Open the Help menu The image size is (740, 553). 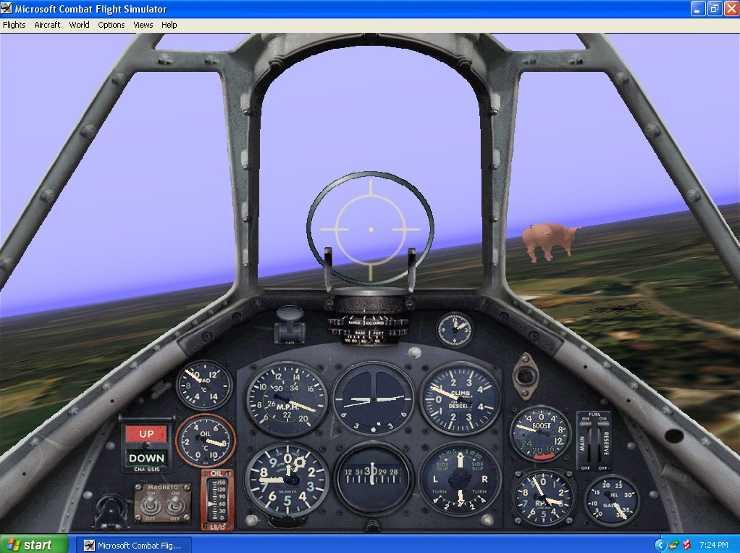pos(169,25)
